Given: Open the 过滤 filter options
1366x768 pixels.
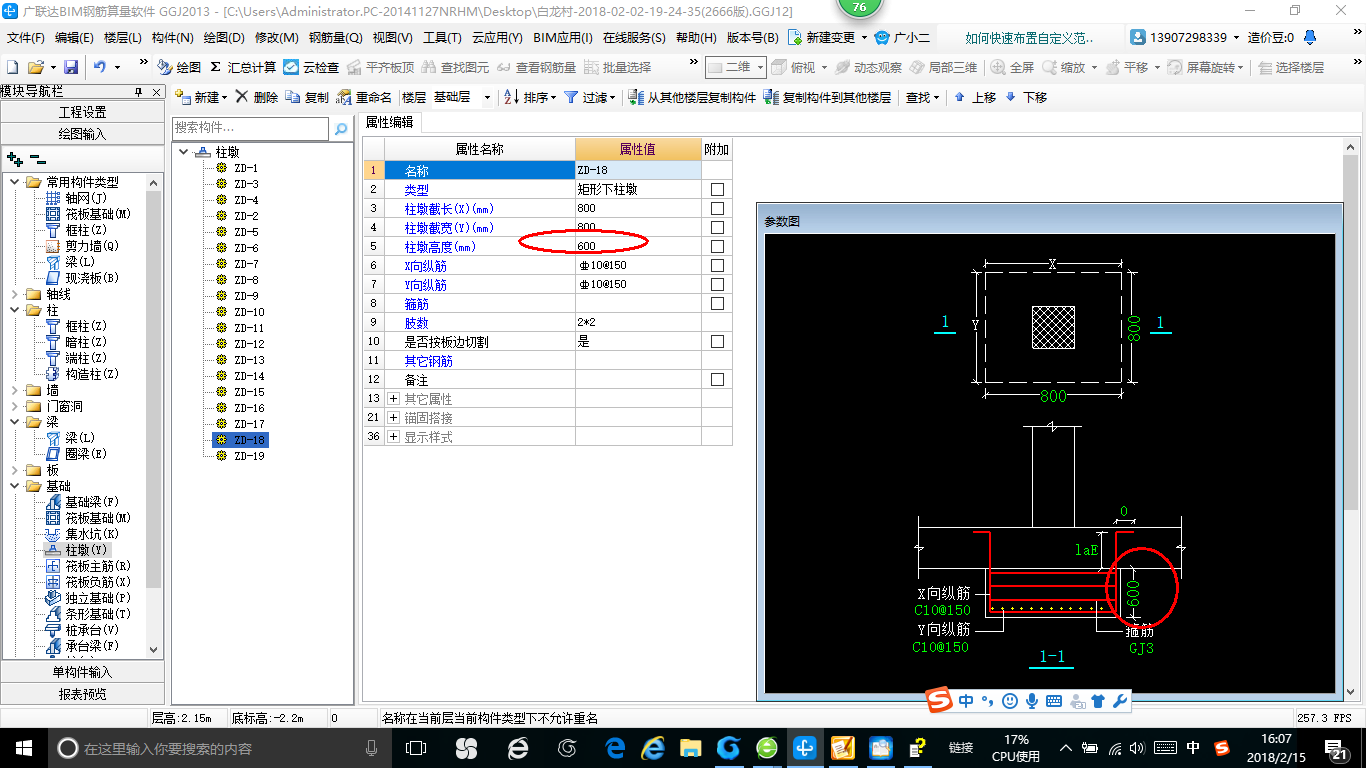Looking at the screenshot, I should (590, 97).
